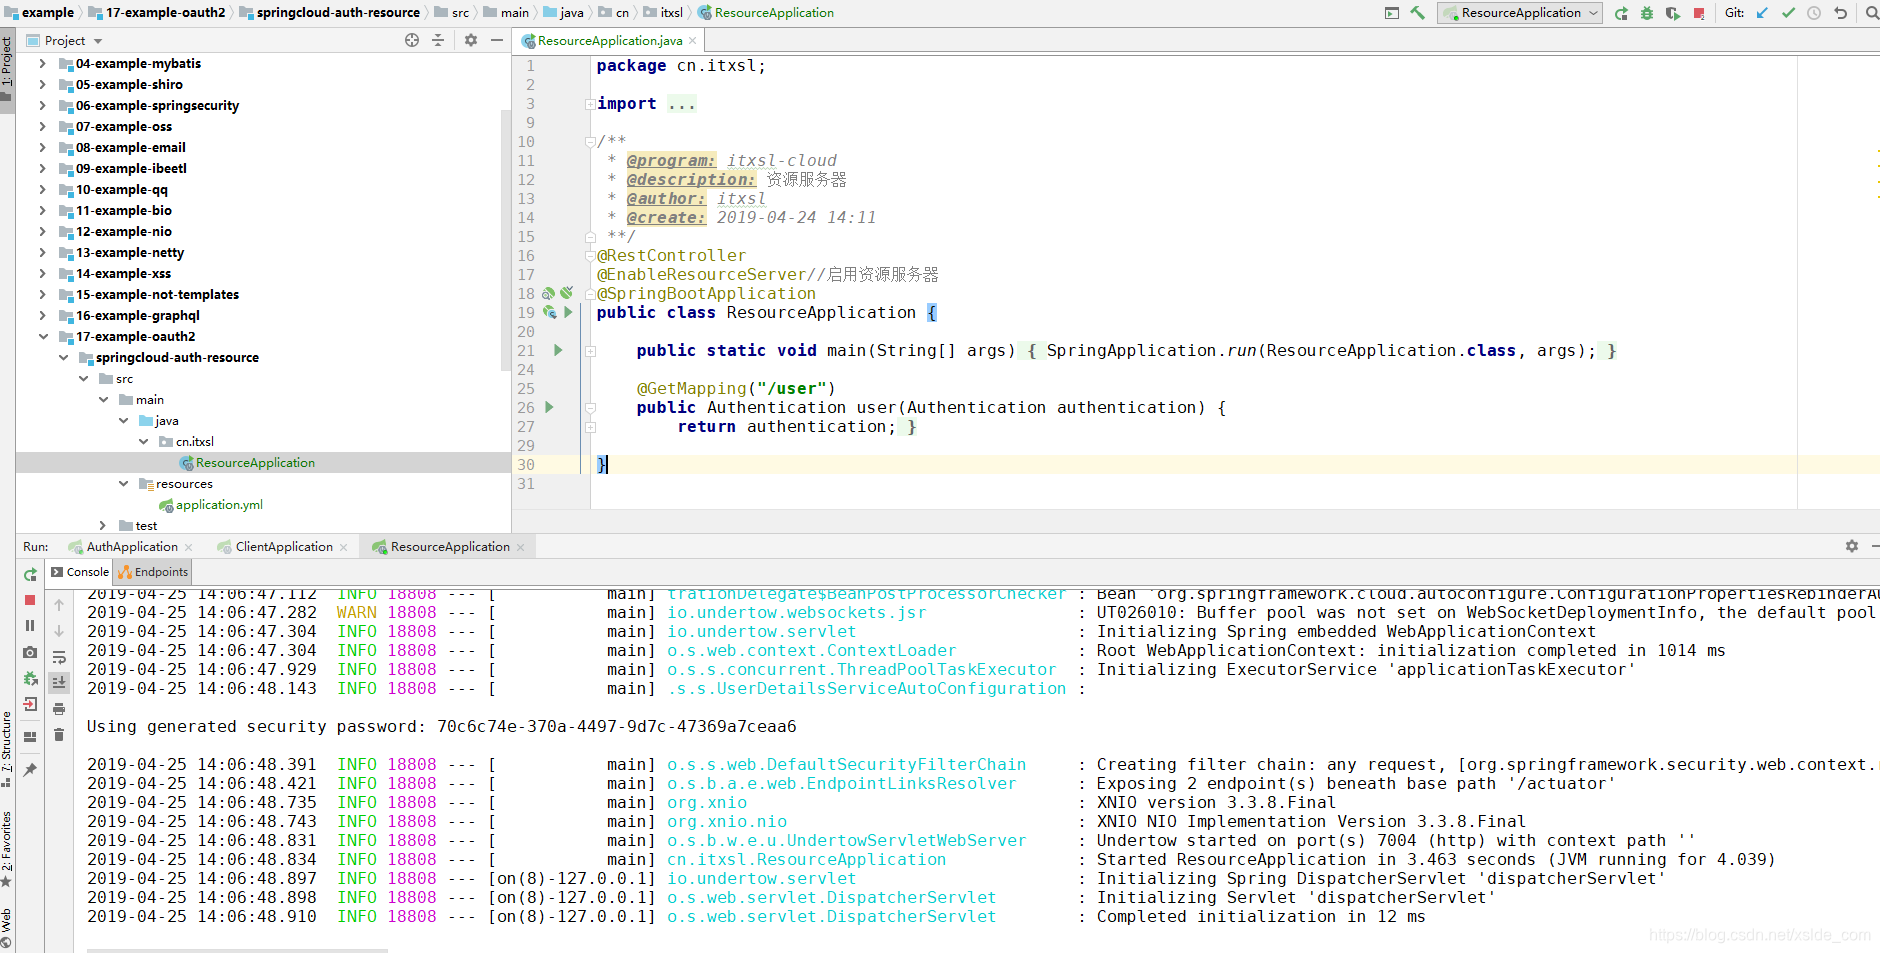Print console output with printer icon

[x=59, y=709]
